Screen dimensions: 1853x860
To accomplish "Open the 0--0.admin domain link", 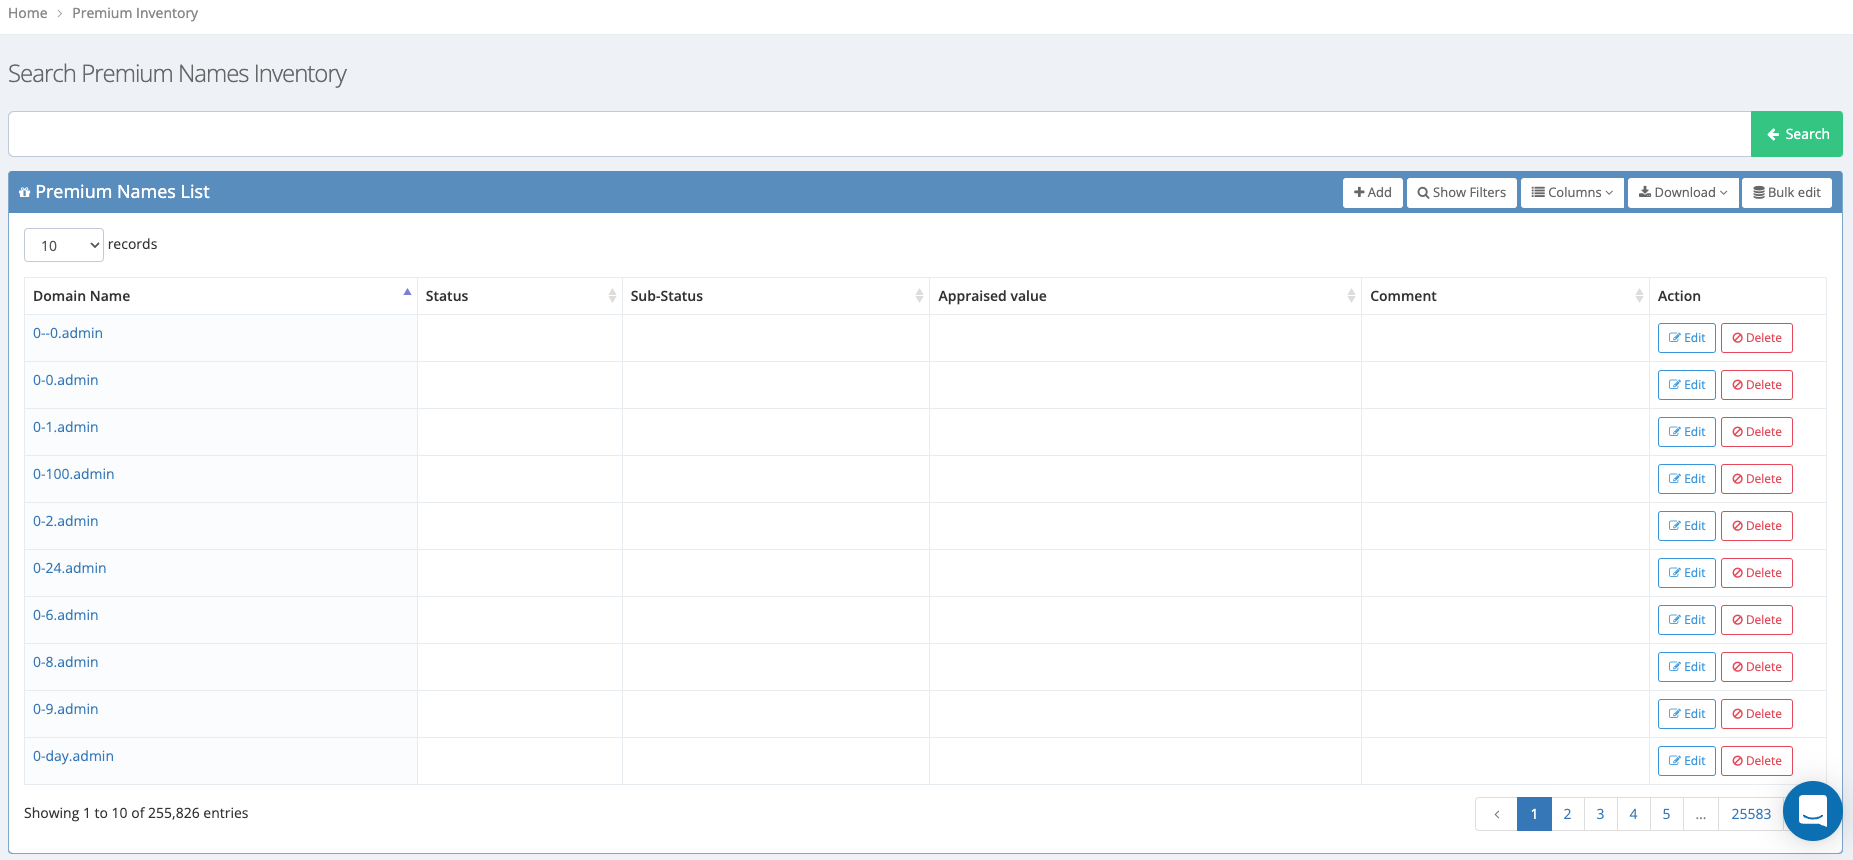I will [x=68, y=333].
